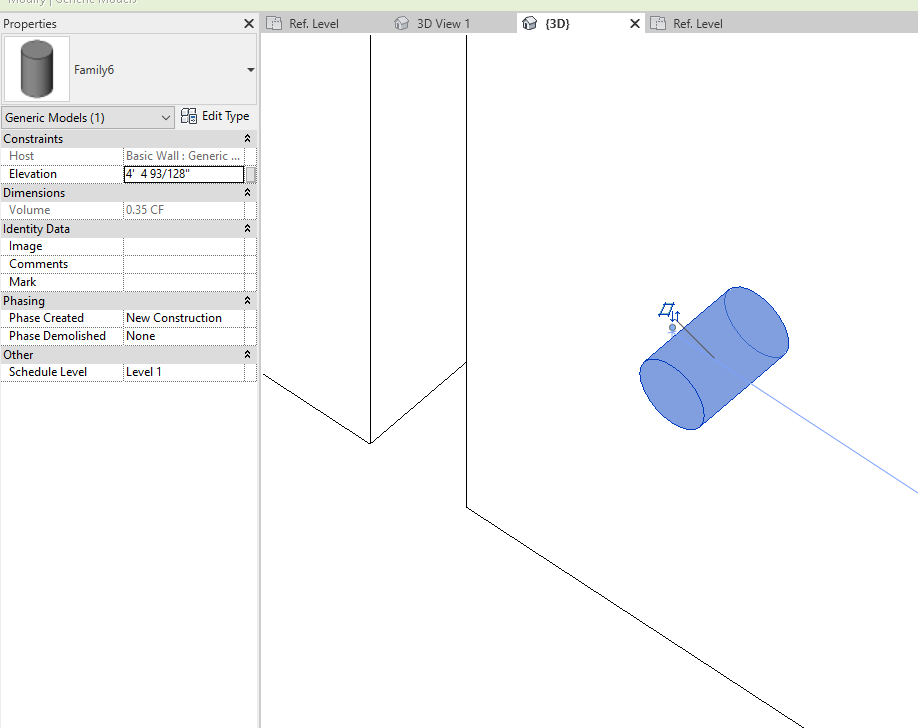The width and height of the screenshot is (918, 728).
Task: Collapse the Phasing section
Action: [x=247, y=300]
